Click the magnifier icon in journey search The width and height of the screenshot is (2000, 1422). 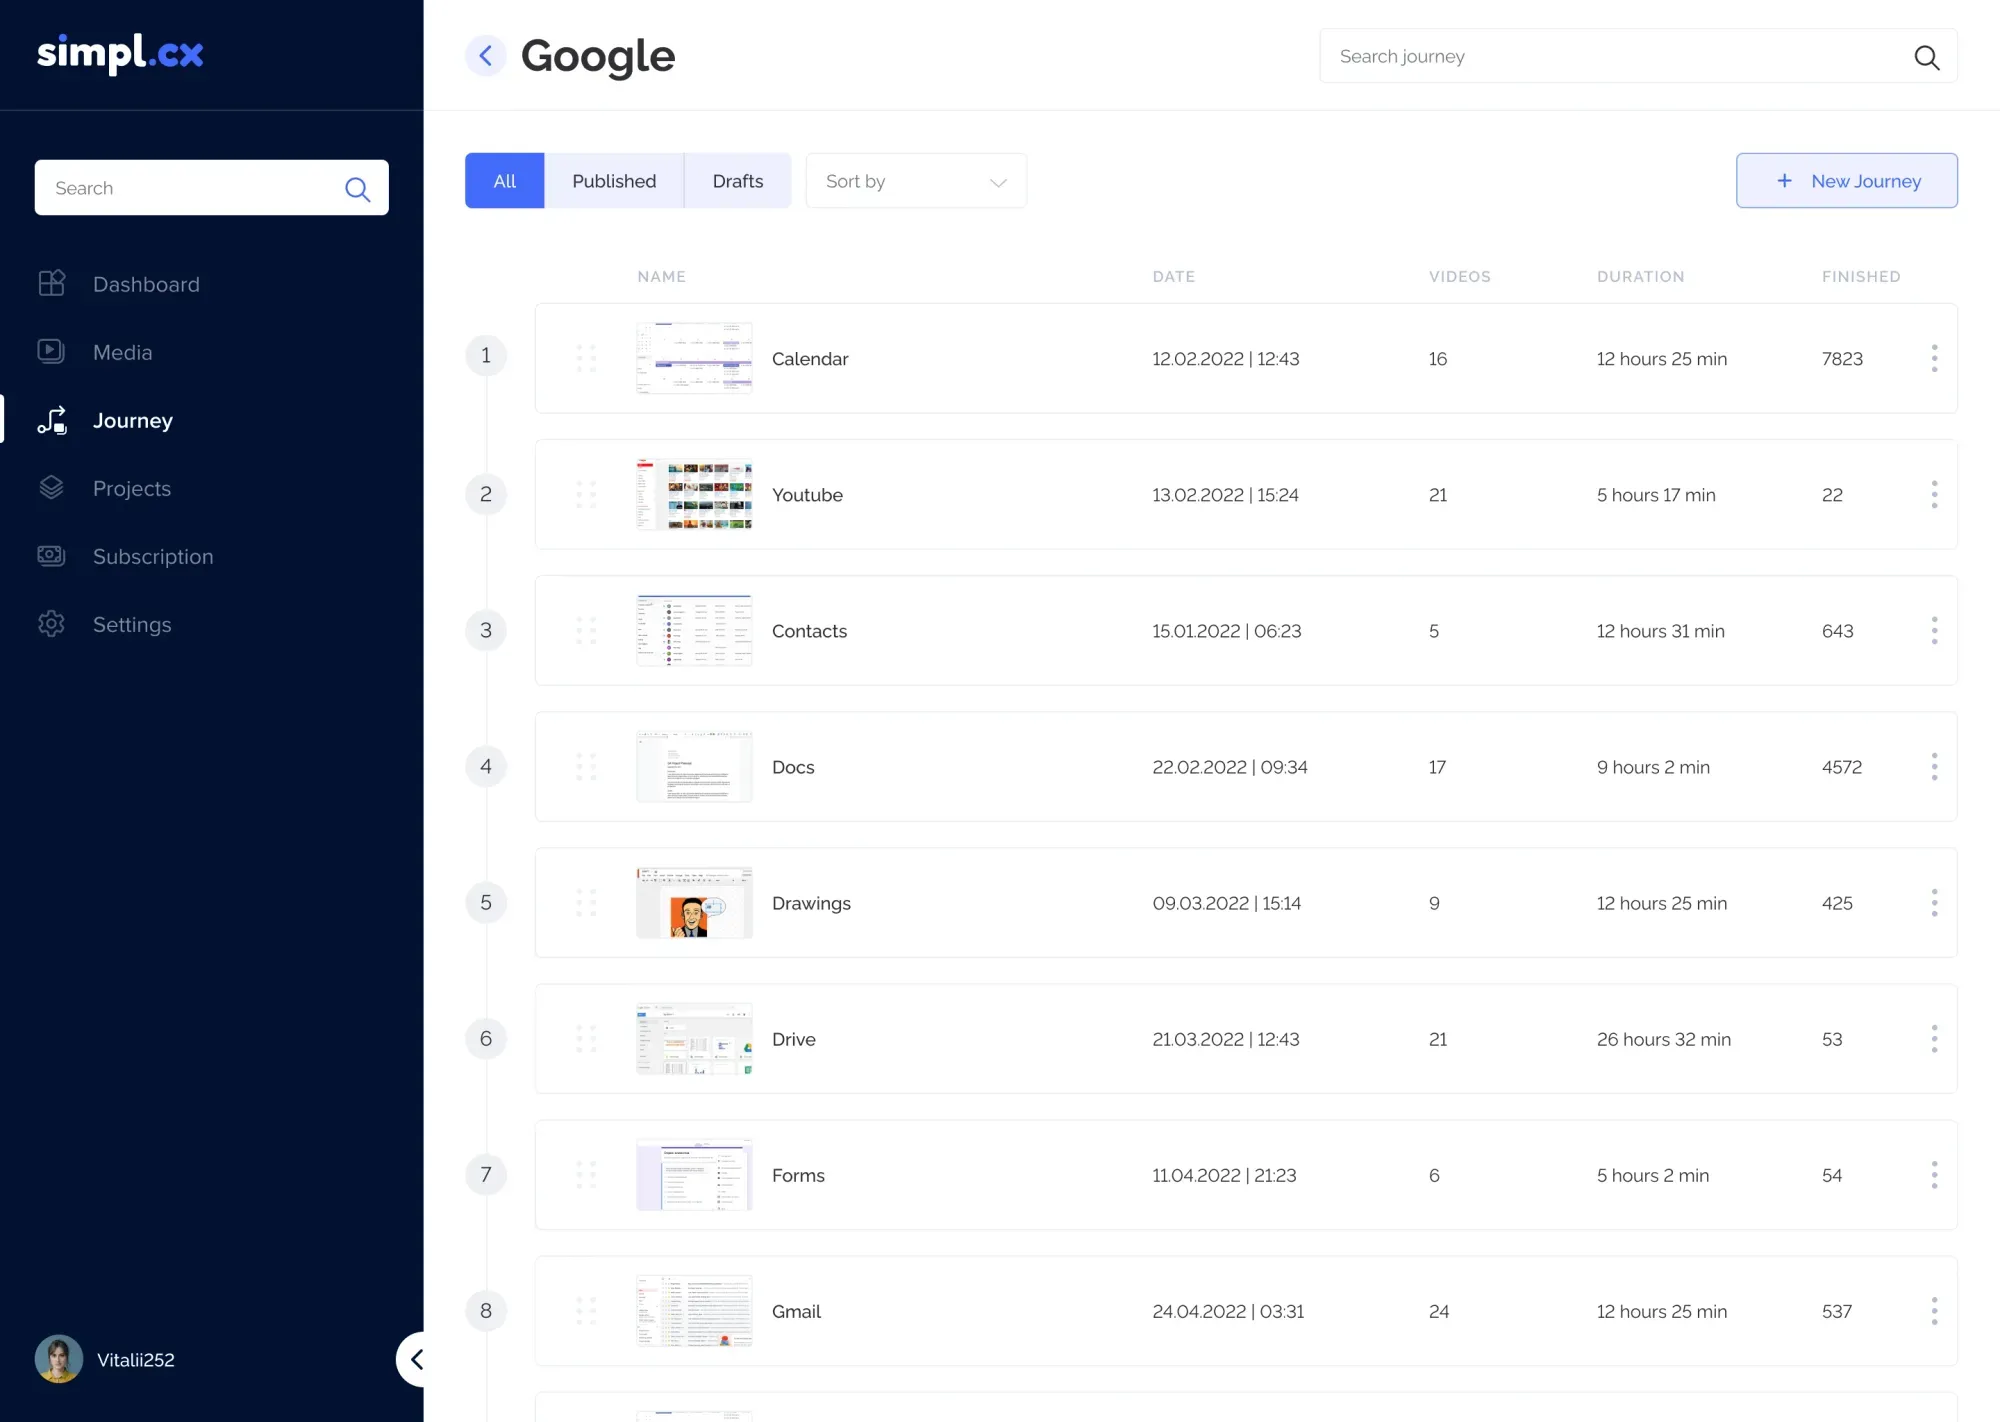[1925, 56]
